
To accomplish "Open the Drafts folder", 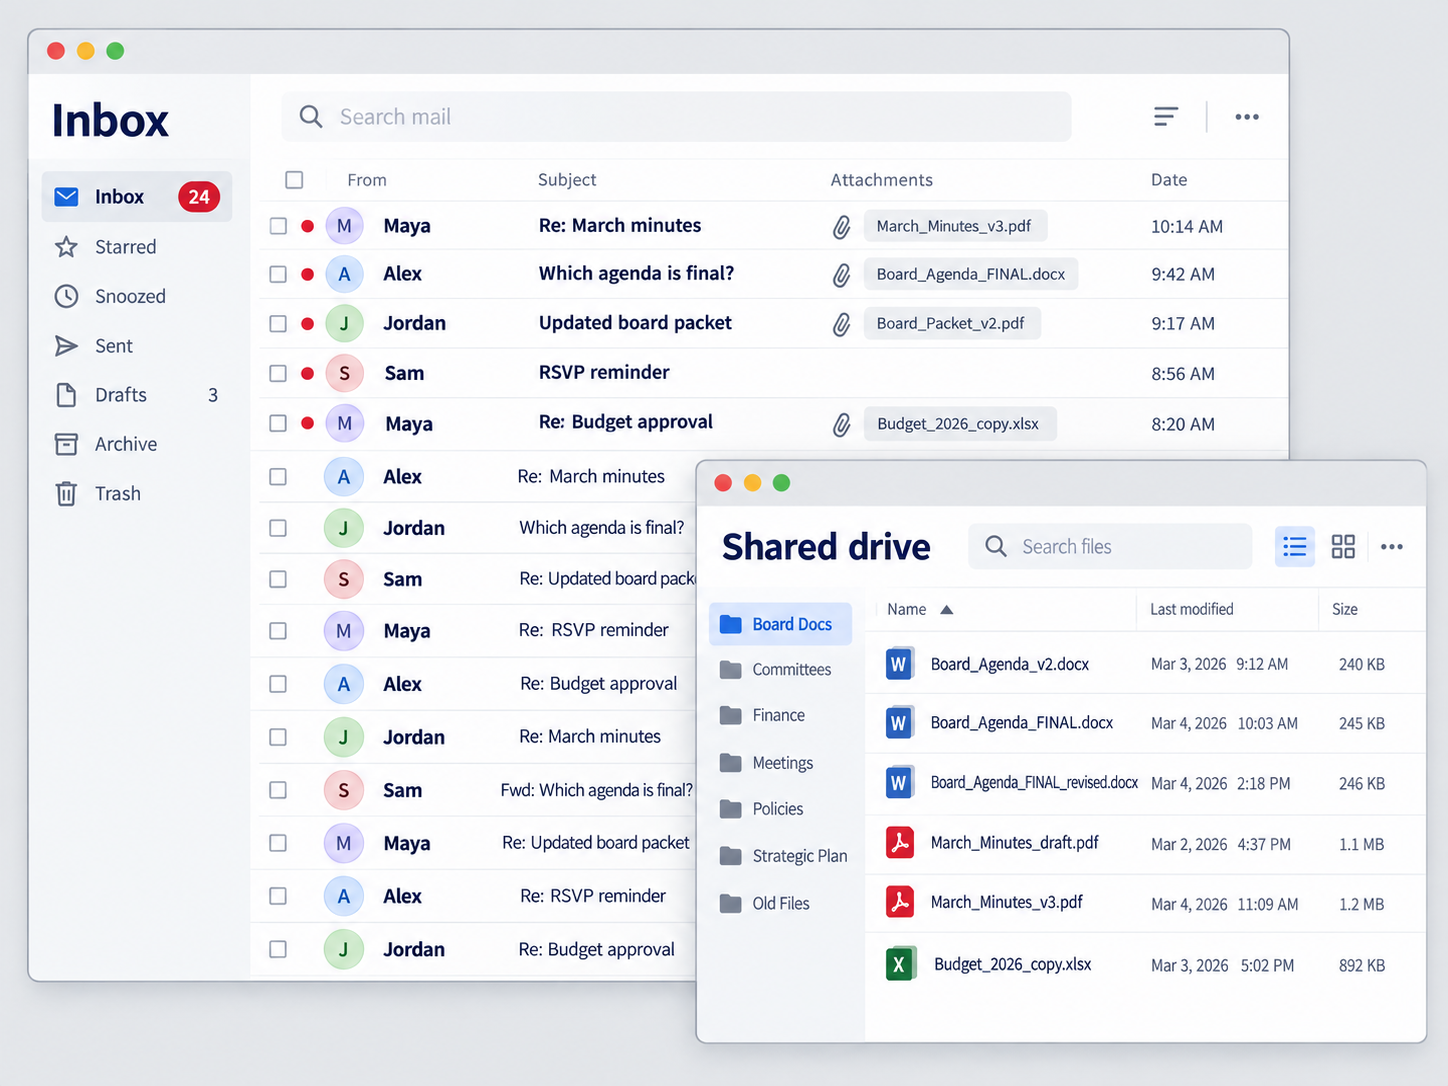I will 137,395.
